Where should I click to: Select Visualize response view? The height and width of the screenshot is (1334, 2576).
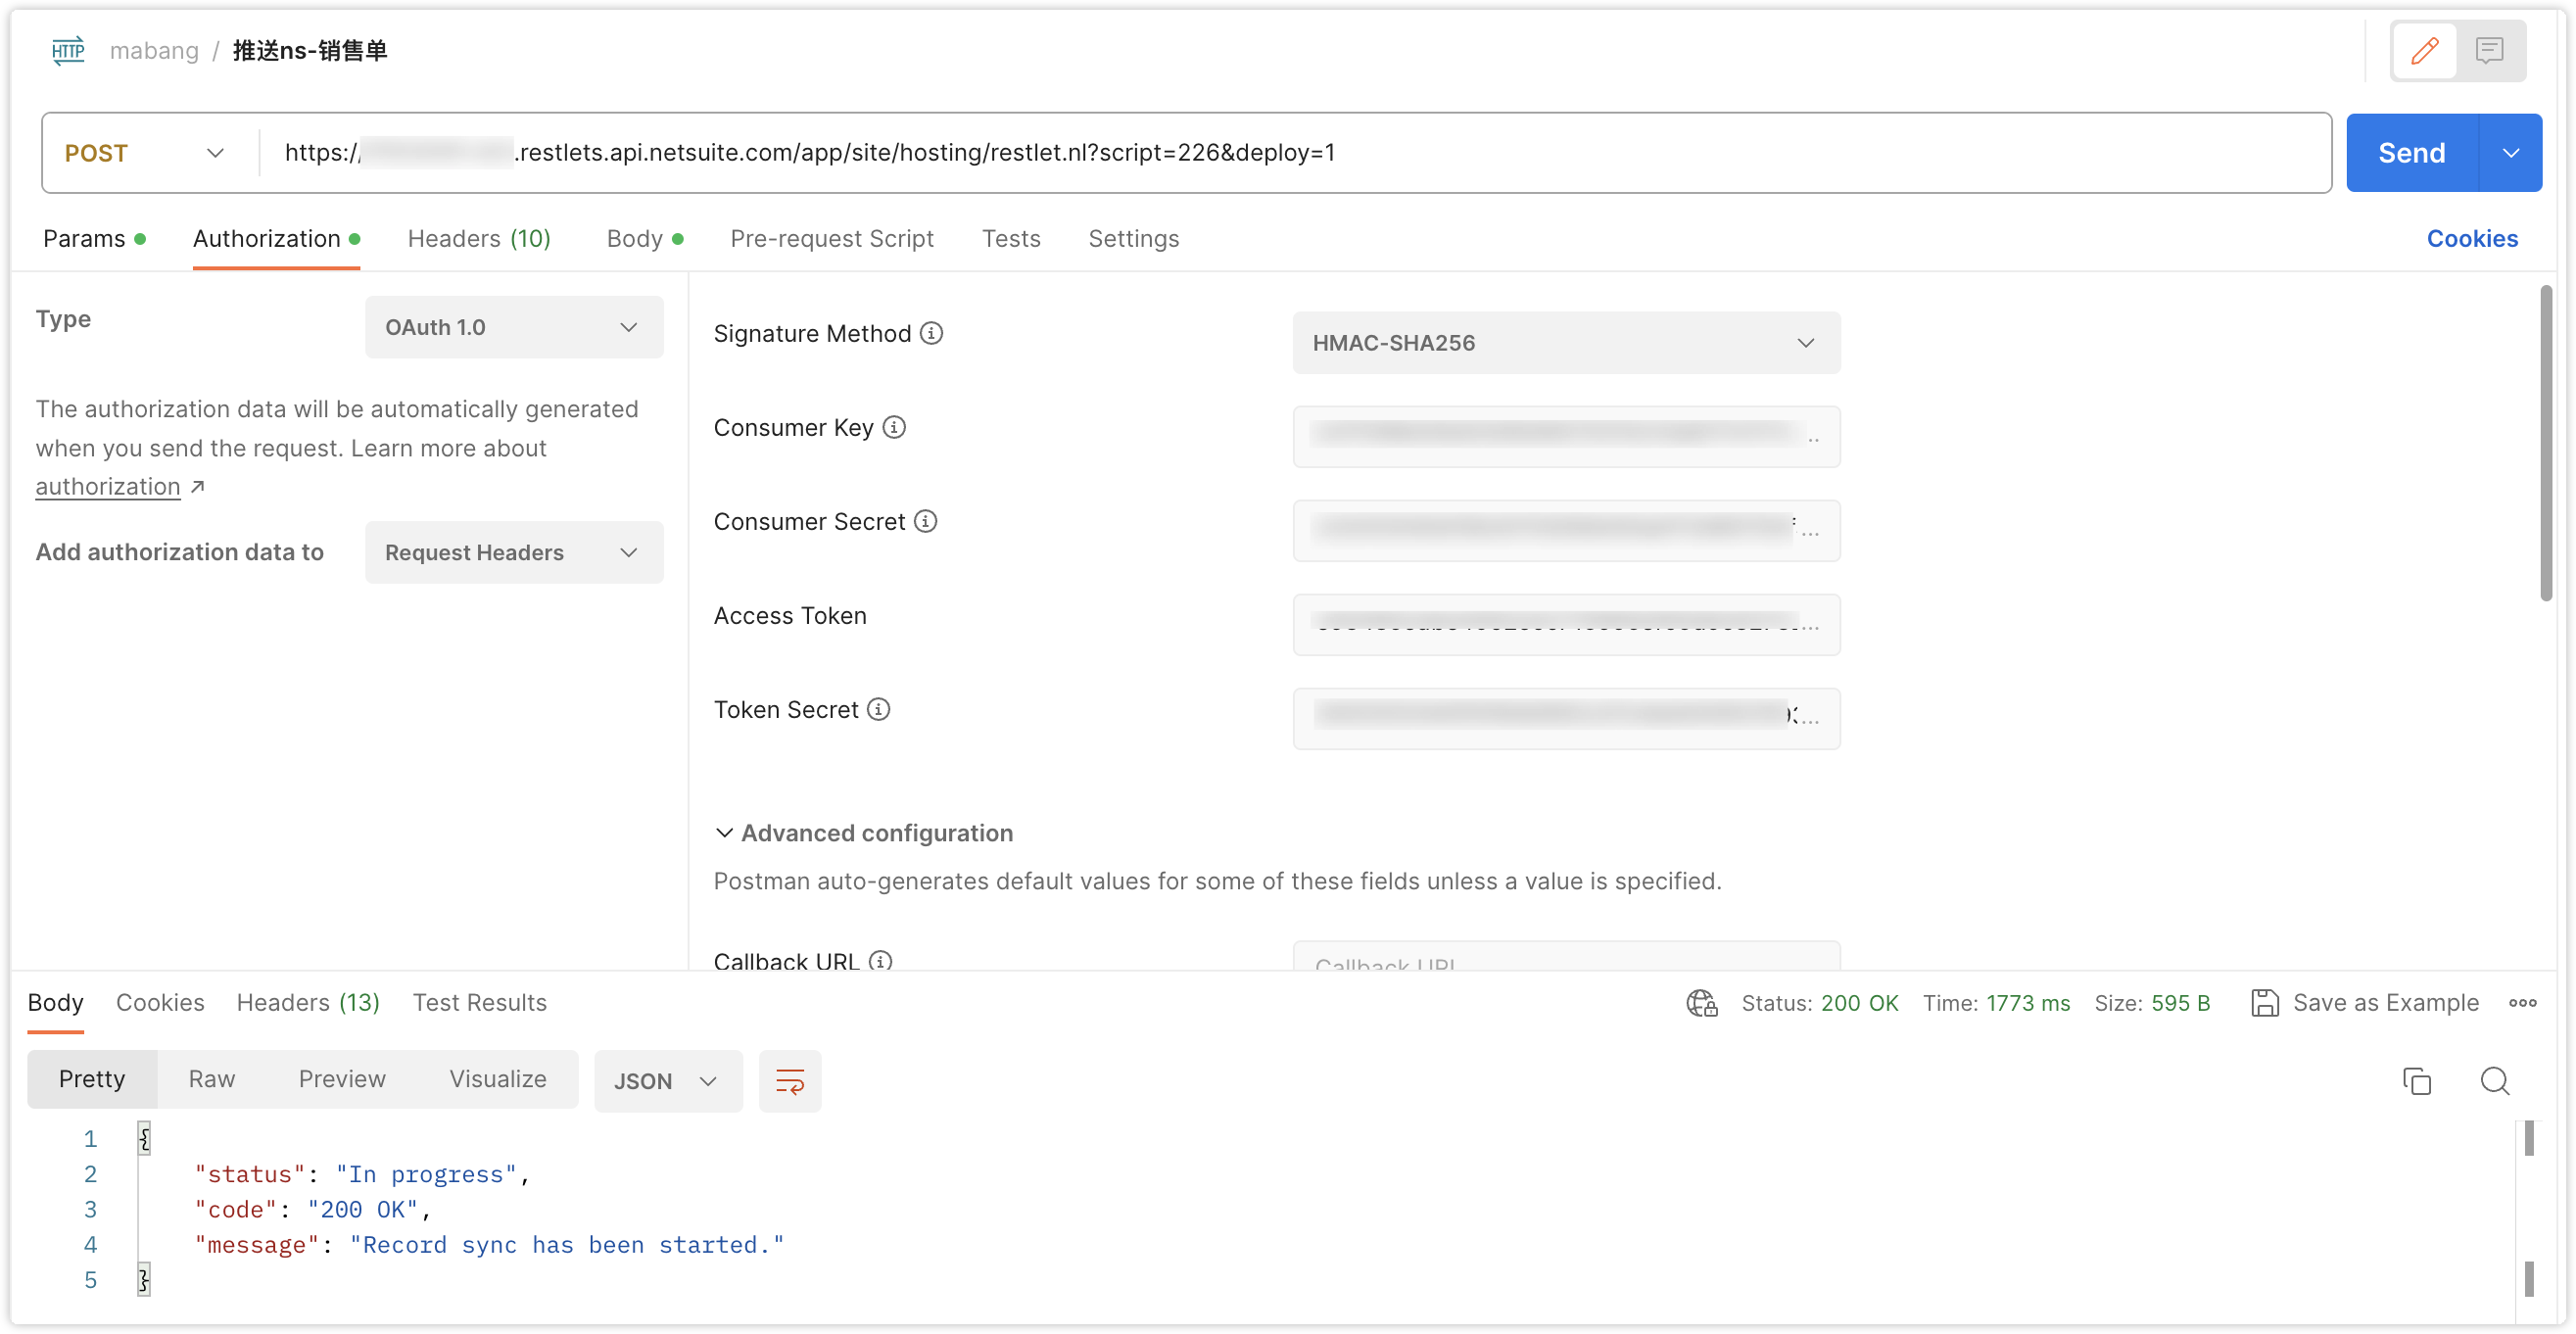tap(498, 1079)
